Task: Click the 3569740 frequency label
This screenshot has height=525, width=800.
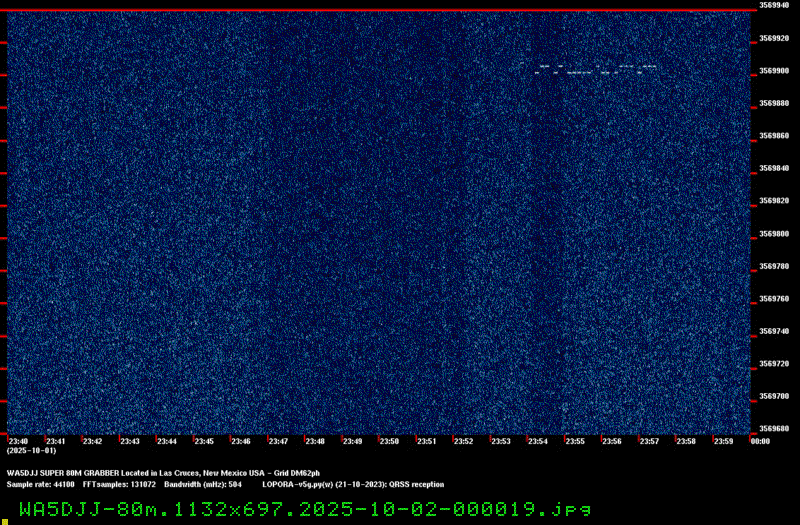Action: (x=774, y=331)
